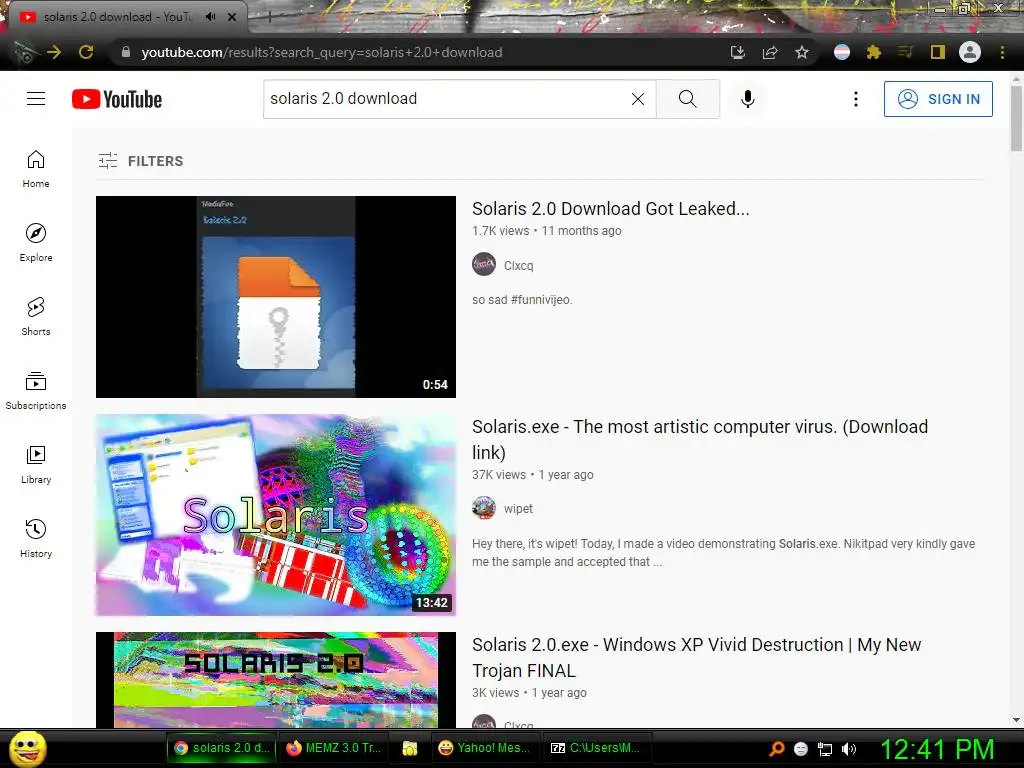
Task: Click inside the YouTube search field
Action: click(x=447, y=99)
